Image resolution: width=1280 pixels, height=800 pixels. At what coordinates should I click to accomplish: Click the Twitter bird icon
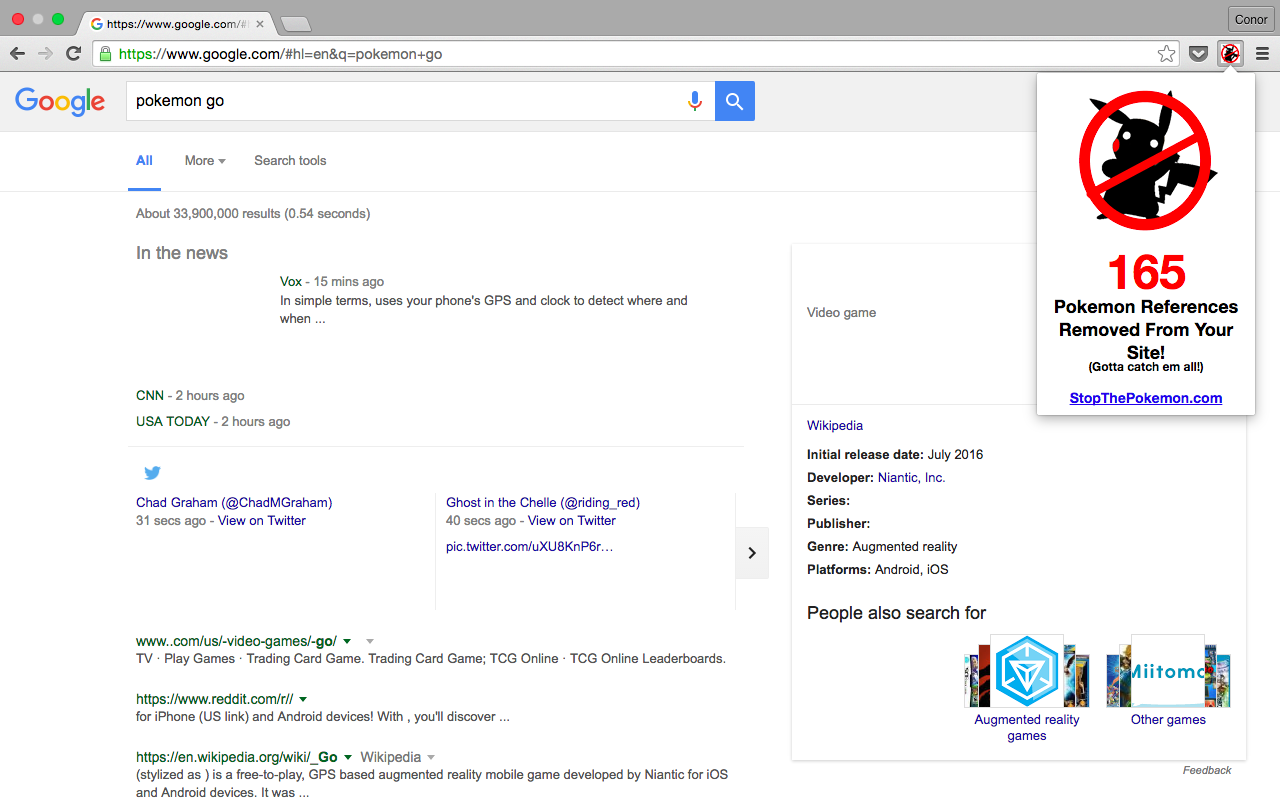(152, 473)
